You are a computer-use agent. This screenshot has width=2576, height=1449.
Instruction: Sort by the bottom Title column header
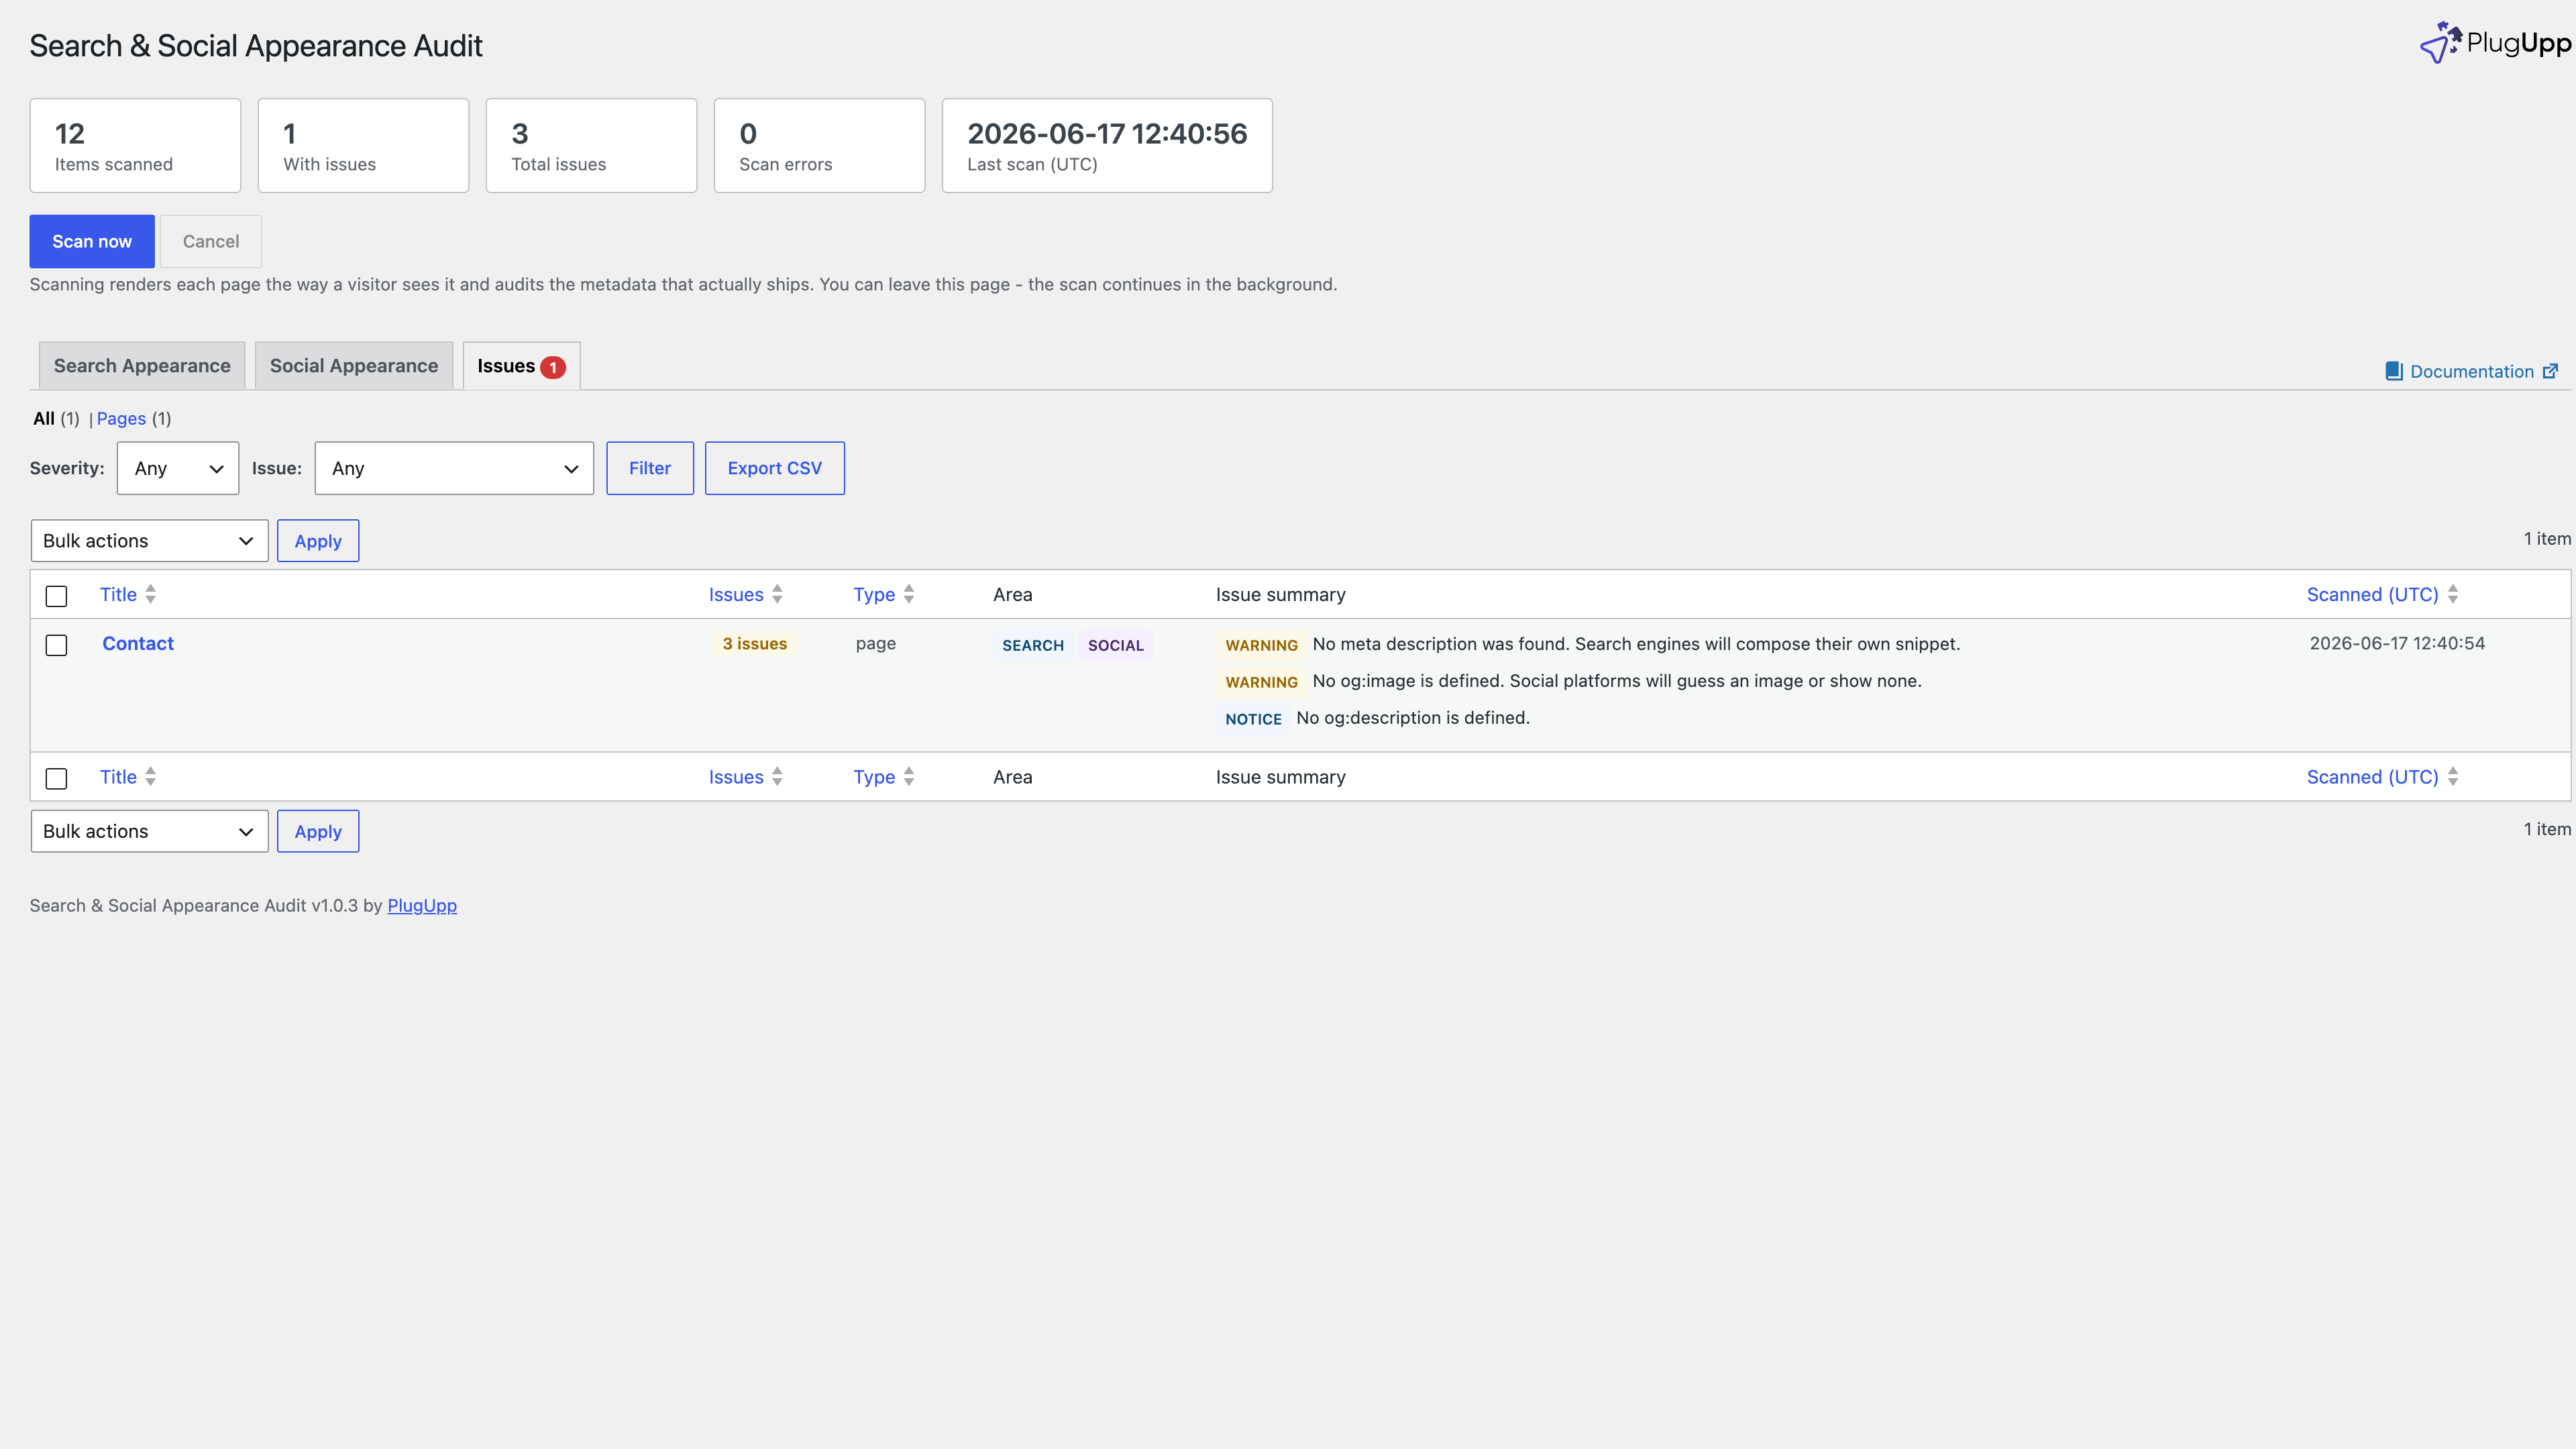click(118, 776)
